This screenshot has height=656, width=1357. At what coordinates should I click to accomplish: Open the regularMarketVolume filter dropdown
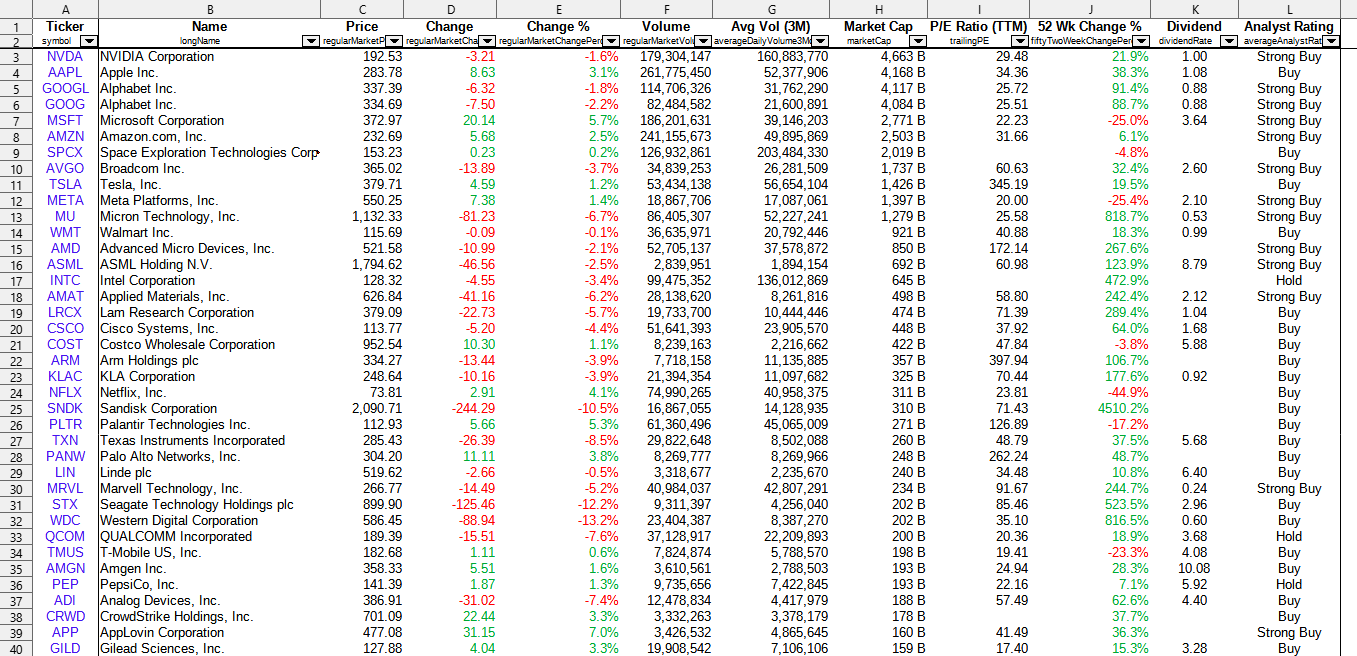click(704, 41)
